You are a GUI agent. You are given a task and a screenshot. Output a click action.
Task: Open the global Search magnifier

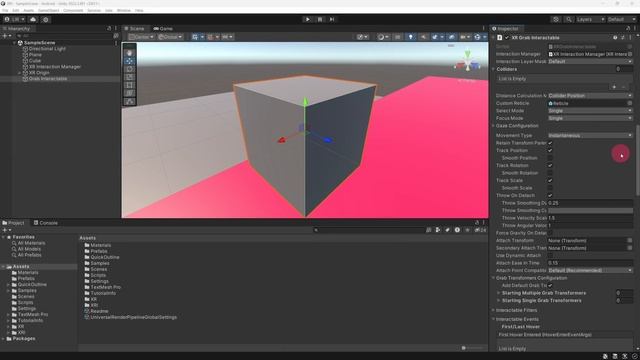(569, 19)
